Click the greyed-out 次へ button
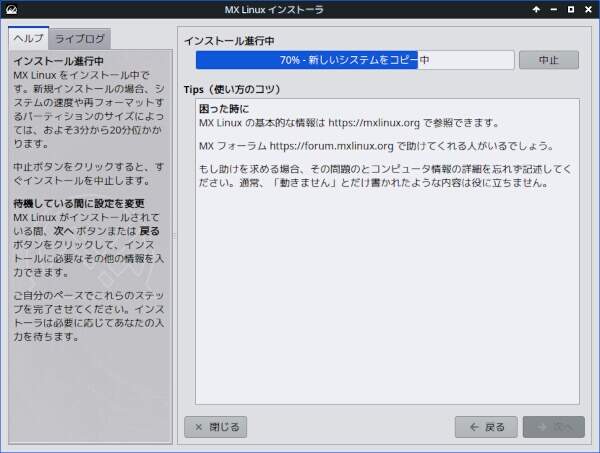The image size is (600, 453). [x=553, y=426]
